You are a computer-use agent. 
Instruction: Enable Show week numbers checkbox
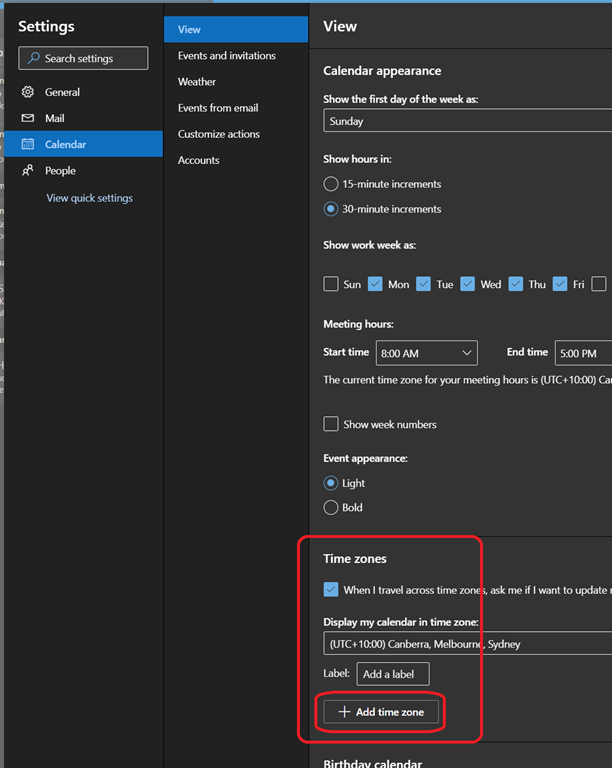pyautogui.click(x=331, y=424)
